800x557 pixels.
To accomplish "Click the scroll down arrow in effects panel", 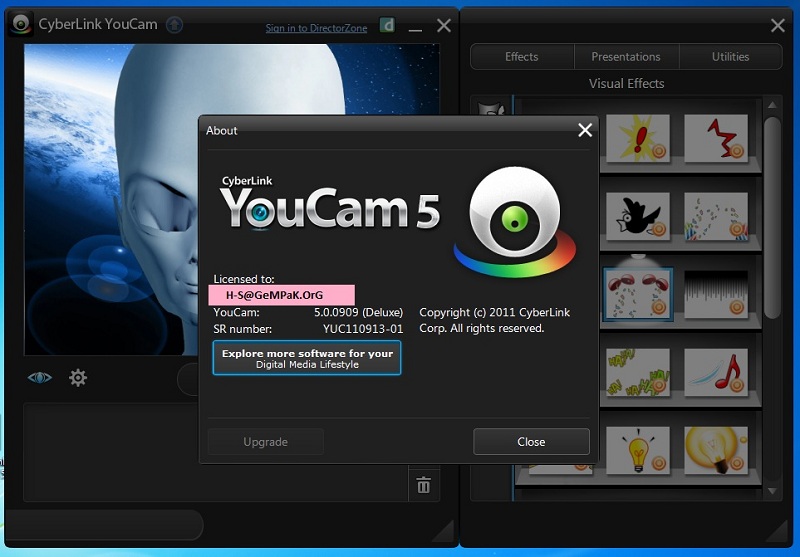I will pyautogui.click(x=772, y=491).
